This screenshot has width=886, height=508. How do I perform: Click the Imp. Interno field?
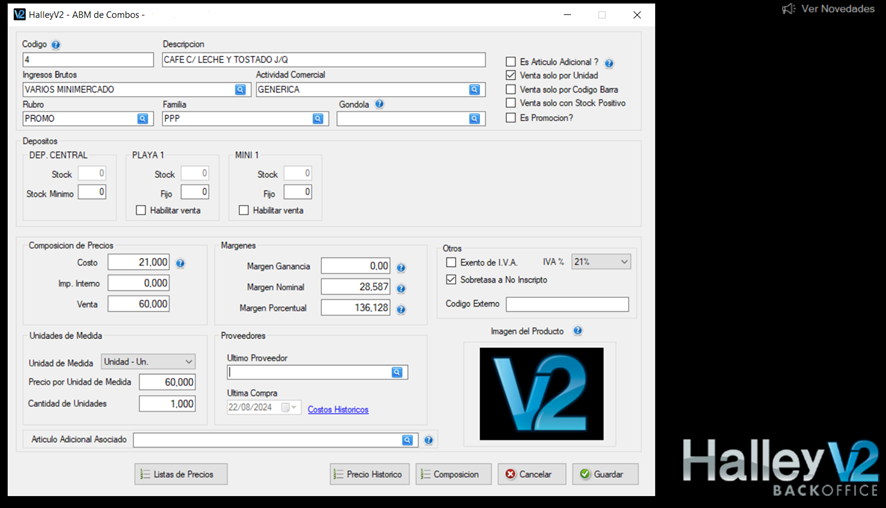138,283
